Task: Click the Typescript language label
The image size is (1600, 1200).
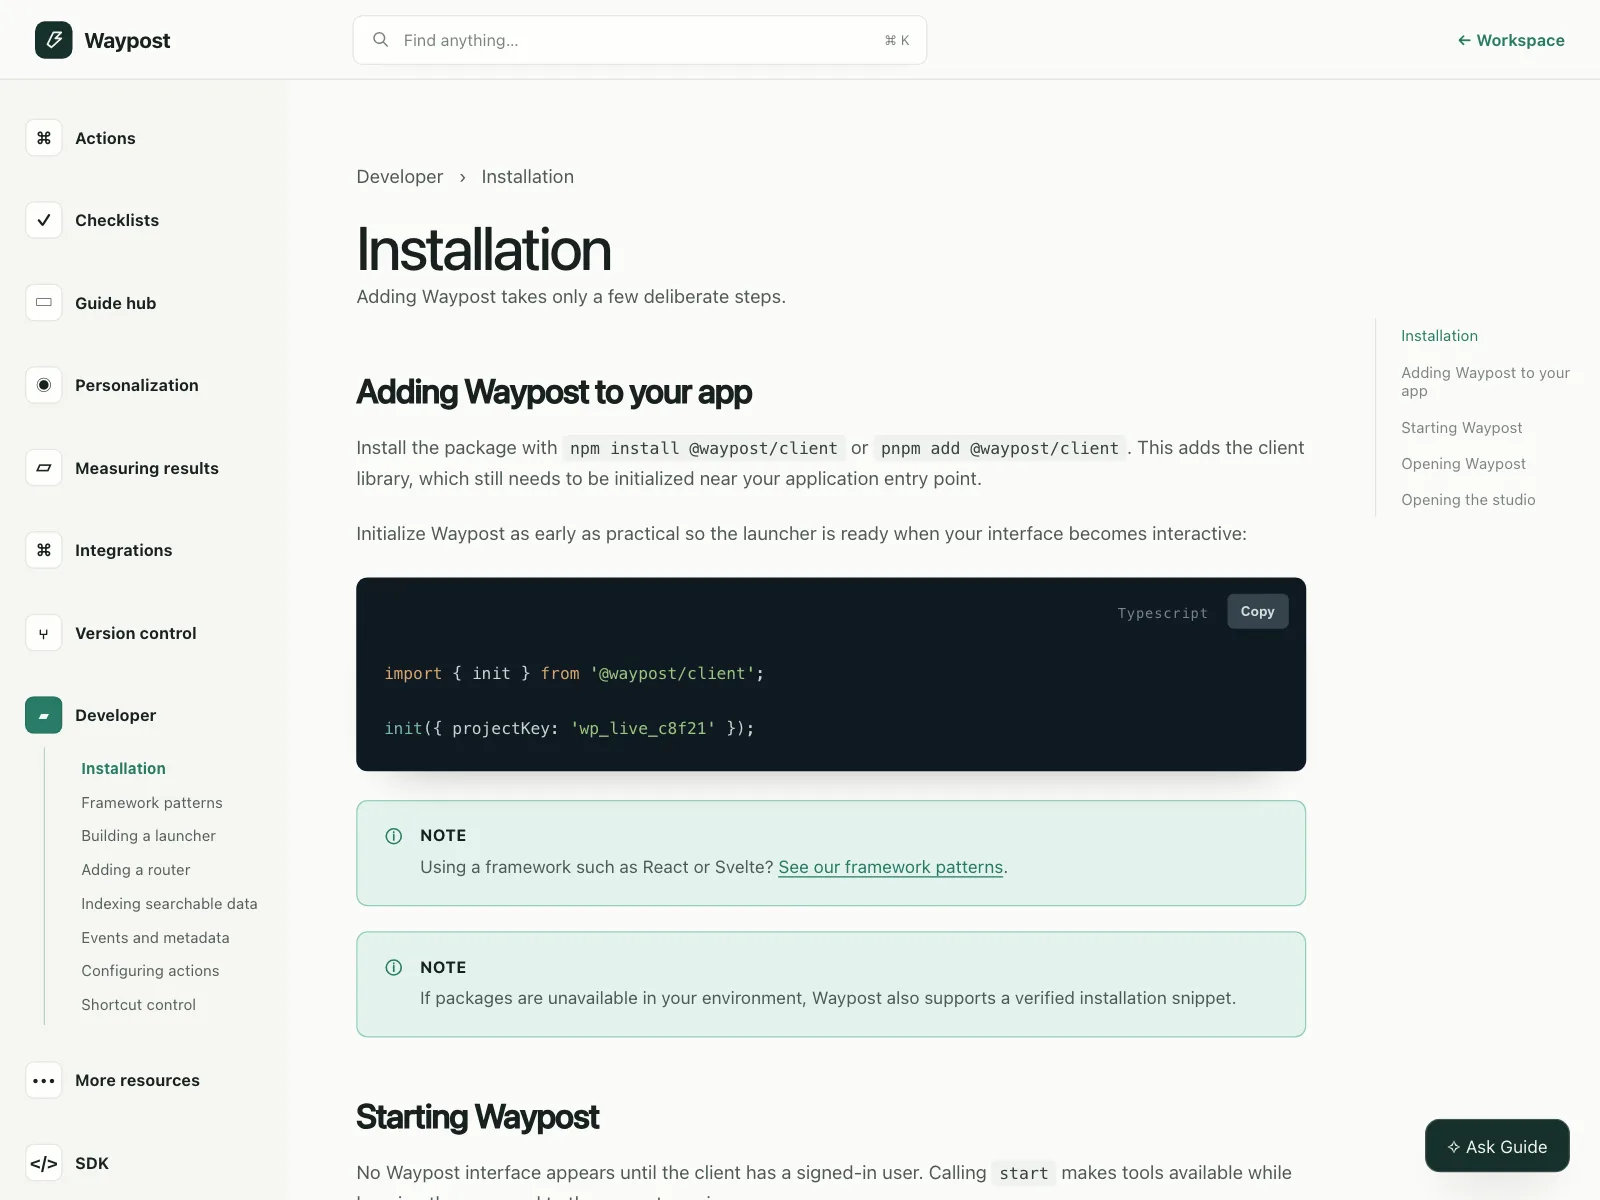Action: coord(1162,613)
